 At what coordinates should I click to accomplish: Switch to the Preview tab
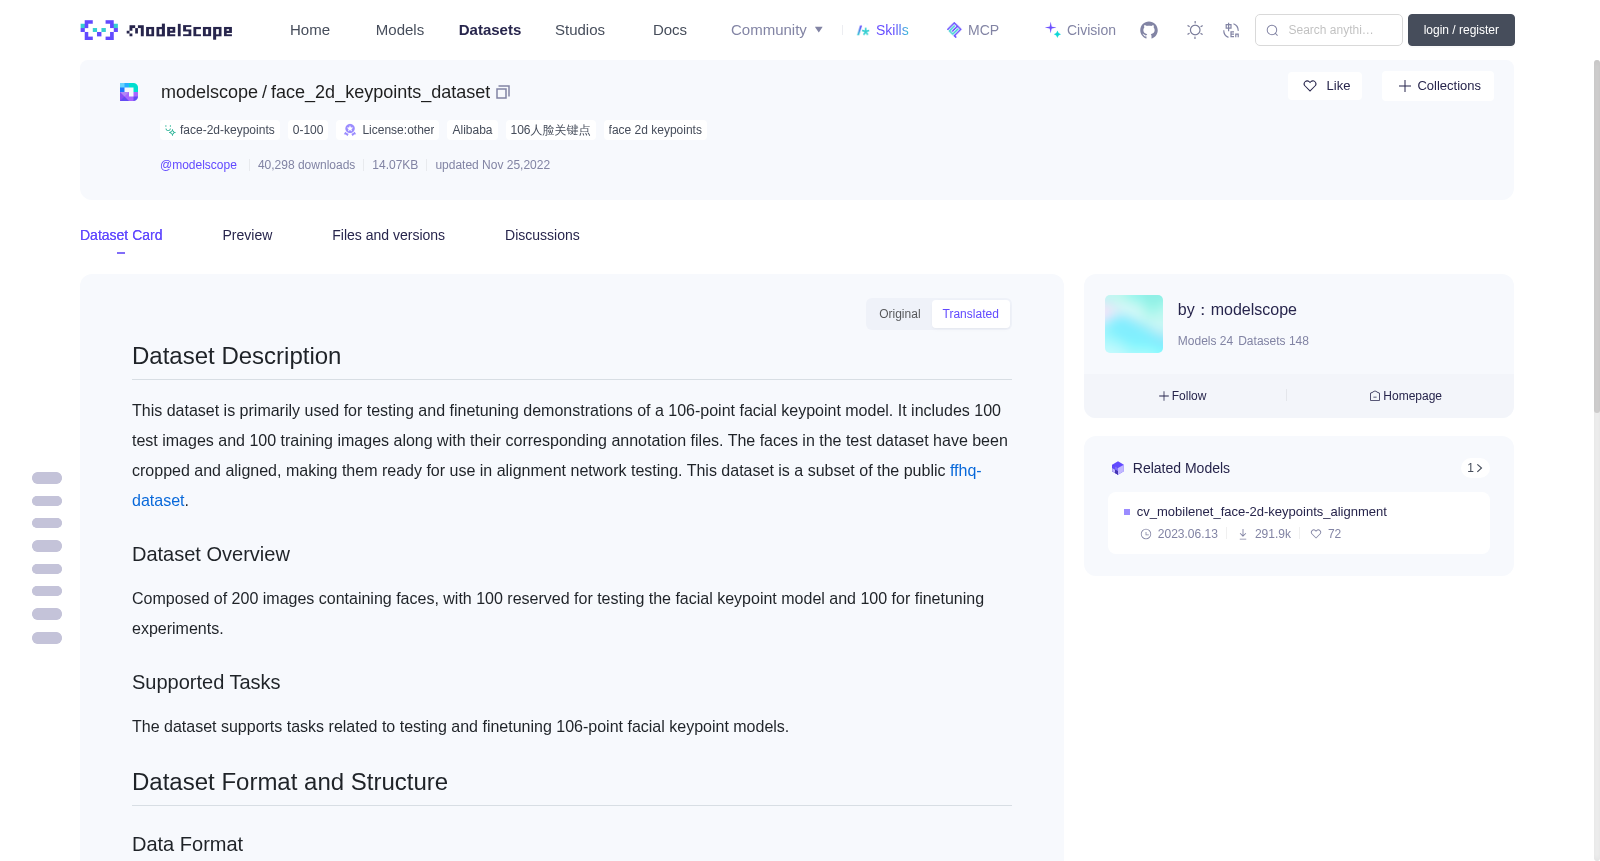(247, 235)
